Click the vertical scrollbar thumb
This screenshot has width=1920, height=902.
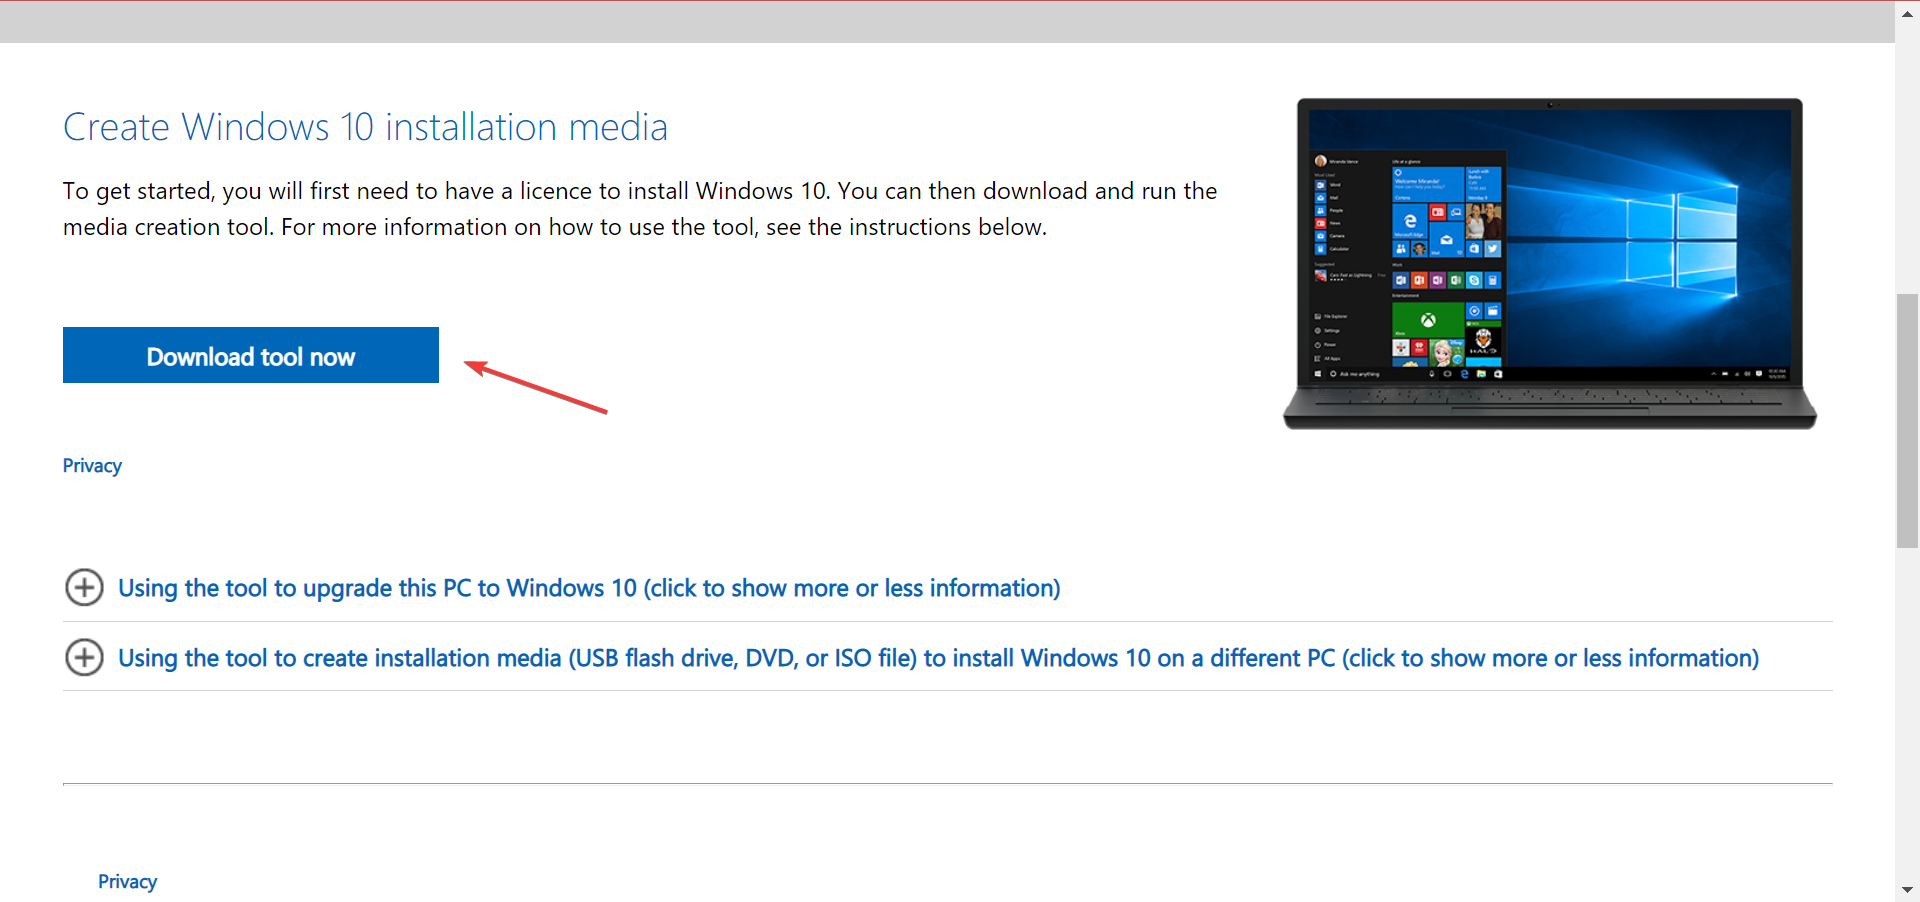tap(1907, 421)
